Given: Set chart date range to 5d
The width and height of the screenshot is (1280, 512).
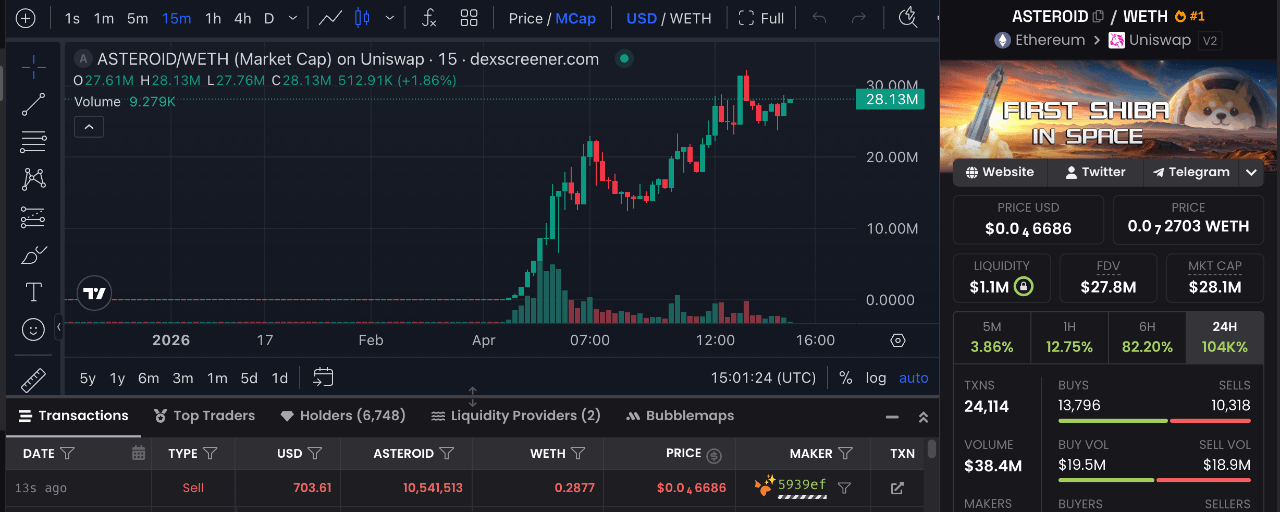Looking at the screenshot, I should click(x=249, y=378).
